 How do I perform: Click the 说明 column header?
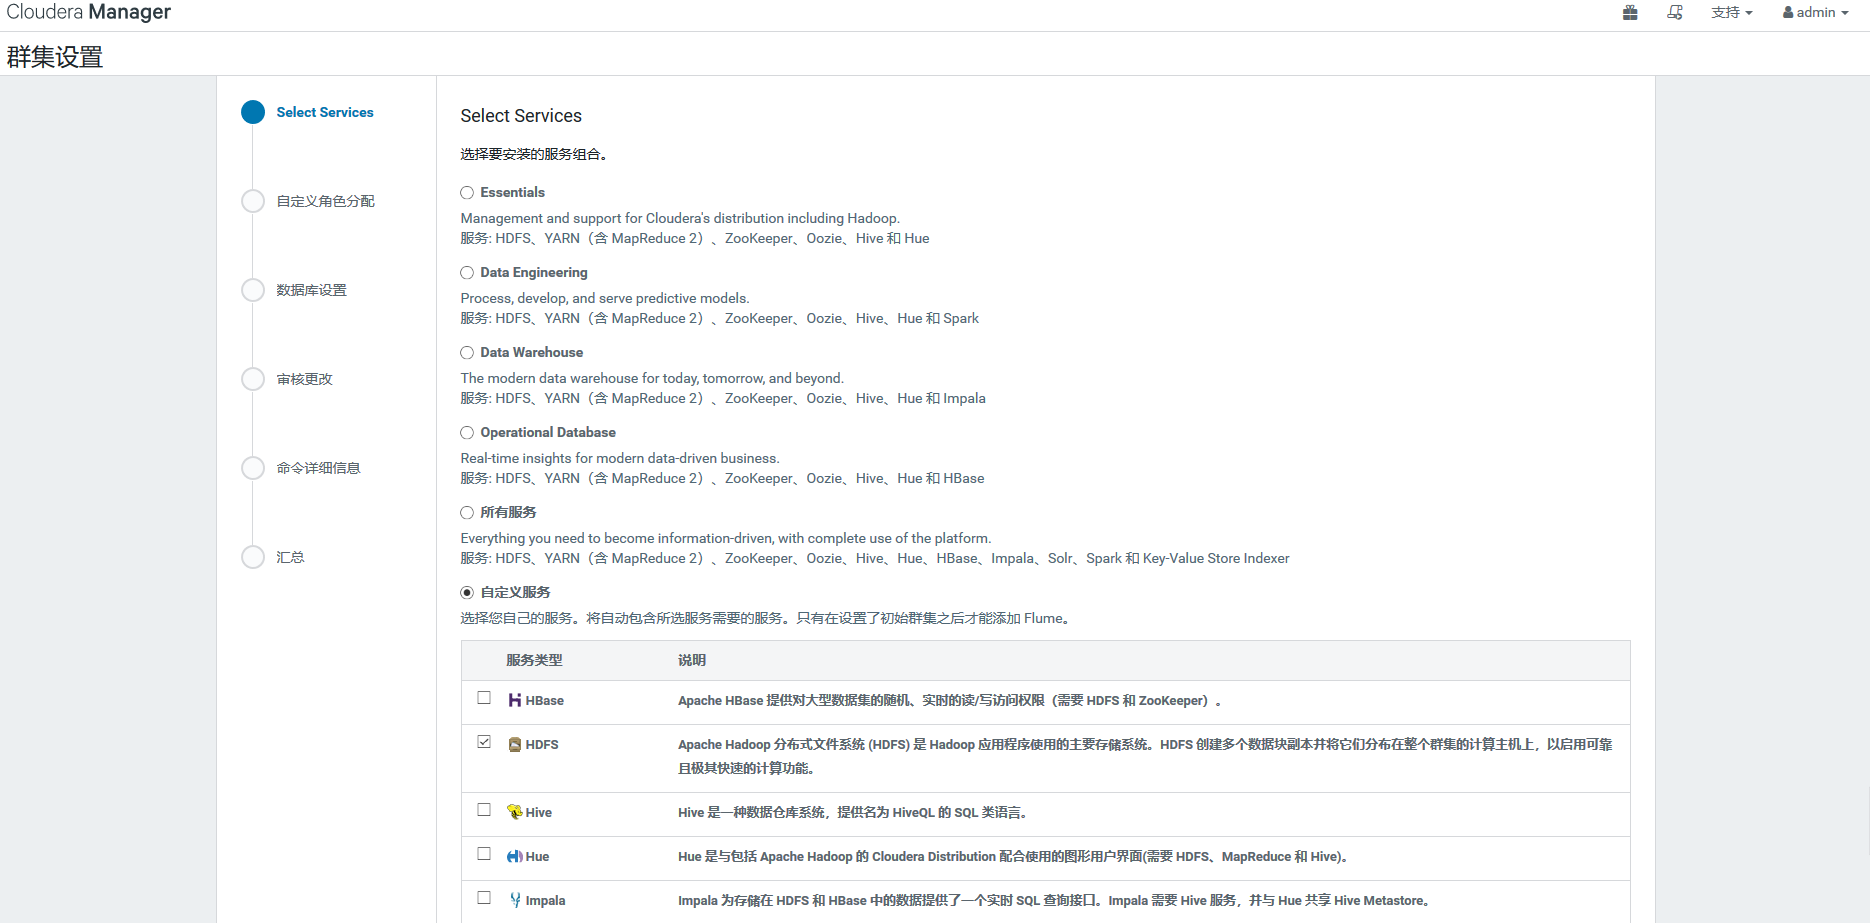pos(692,660)
